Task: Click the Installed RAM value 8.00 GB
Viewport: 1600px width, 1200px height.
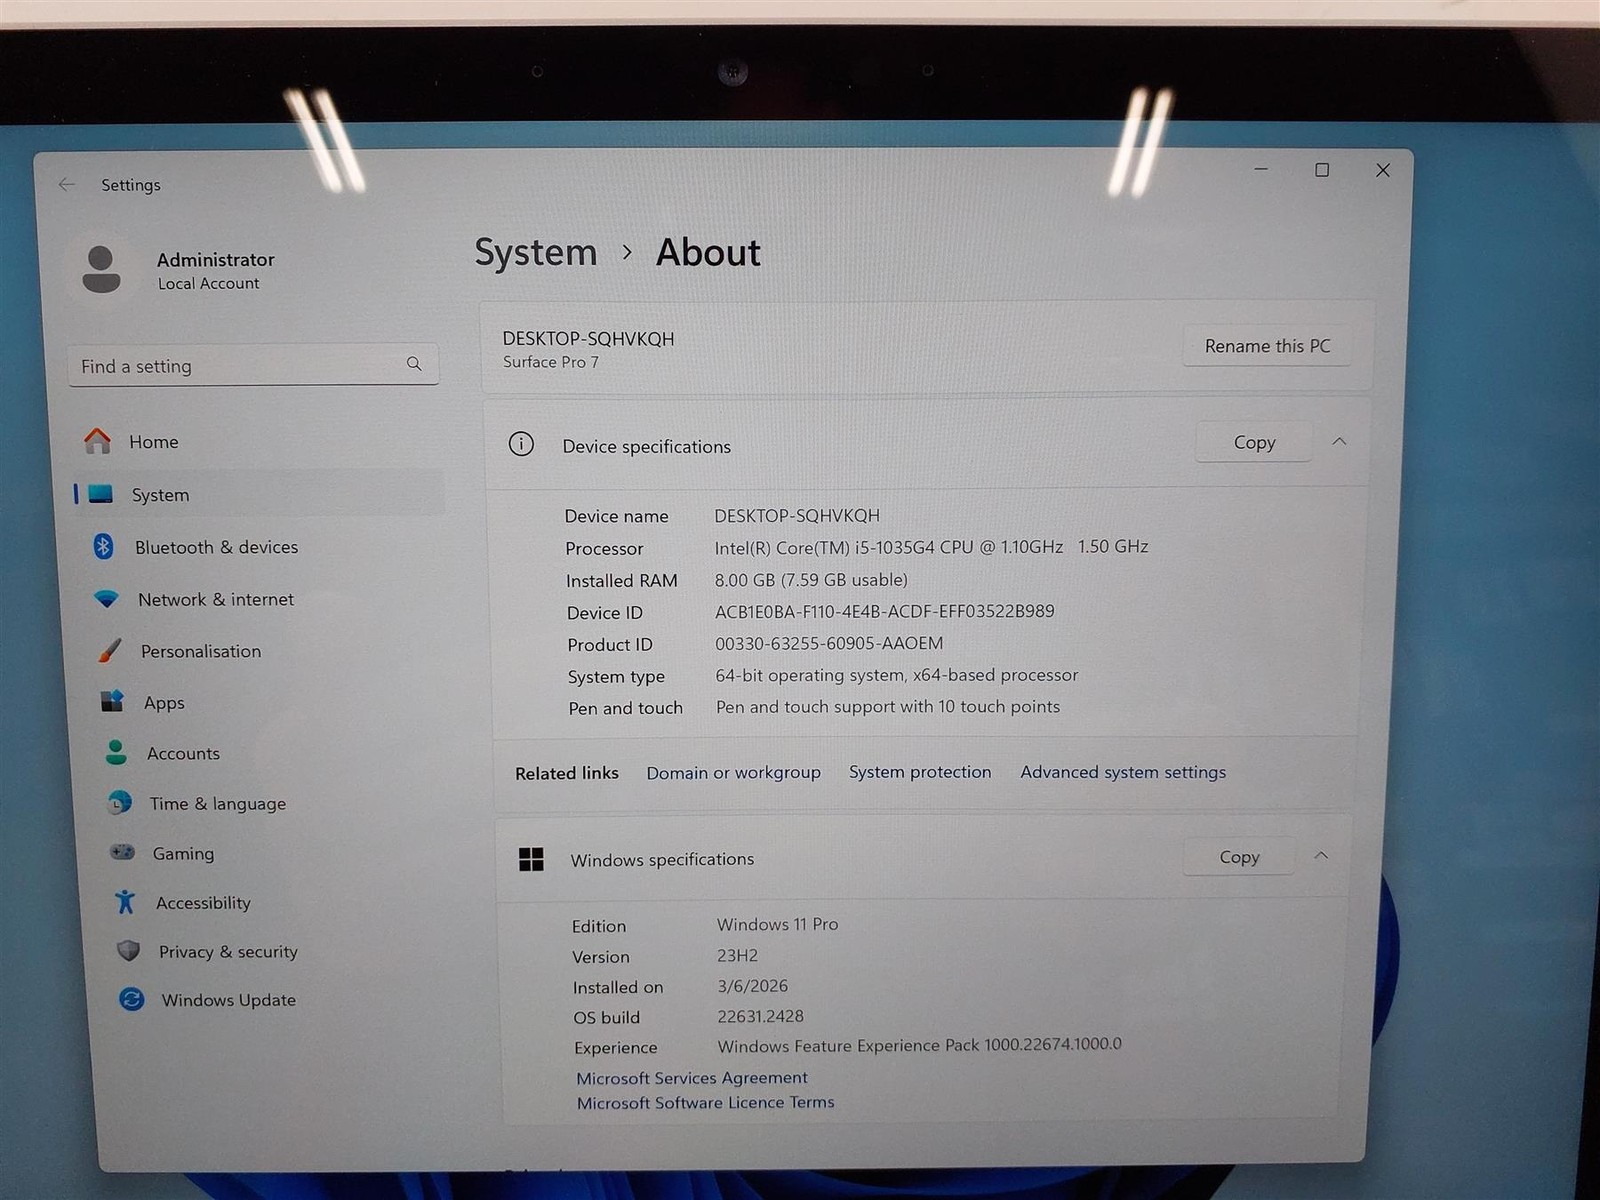Action: pos(811,580)
